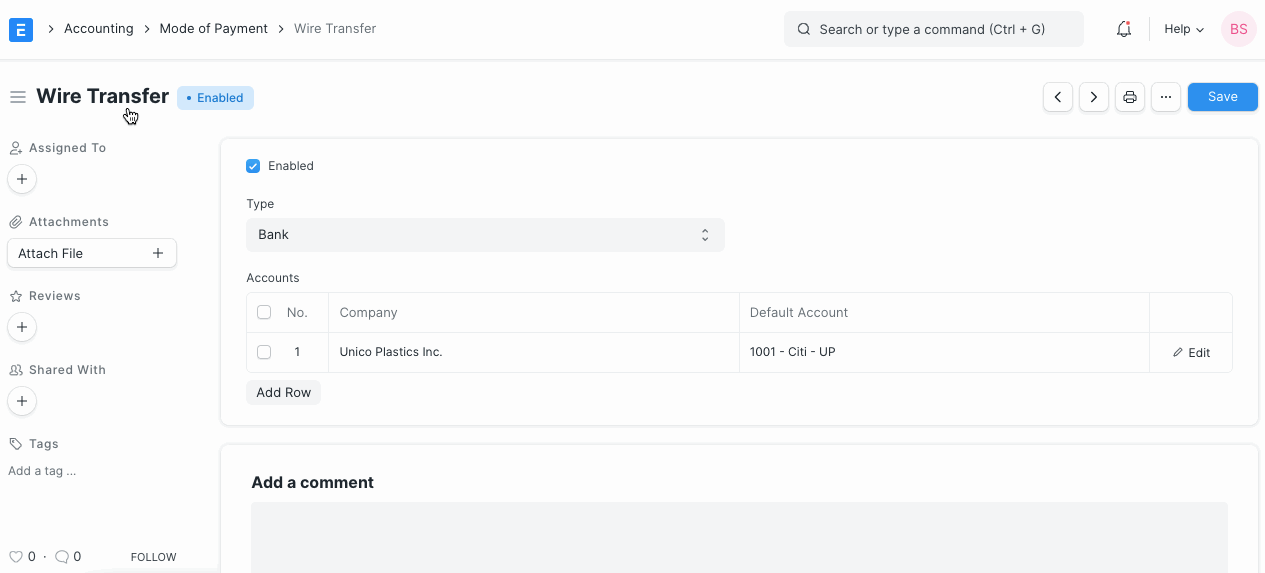Navigate to Accounting breadcrumb
The image size is (1265, 573).
point(98,29)
